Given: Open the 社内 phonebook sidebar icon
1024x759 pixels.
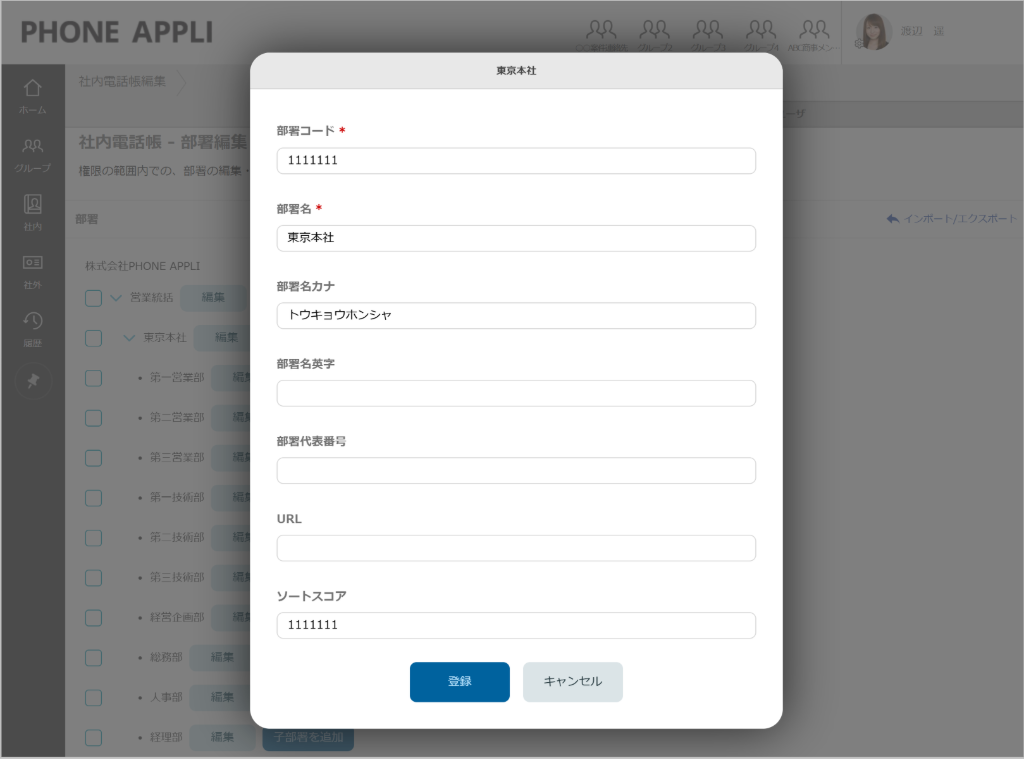Looking at the screenshot, I should [x=33, y=207].
